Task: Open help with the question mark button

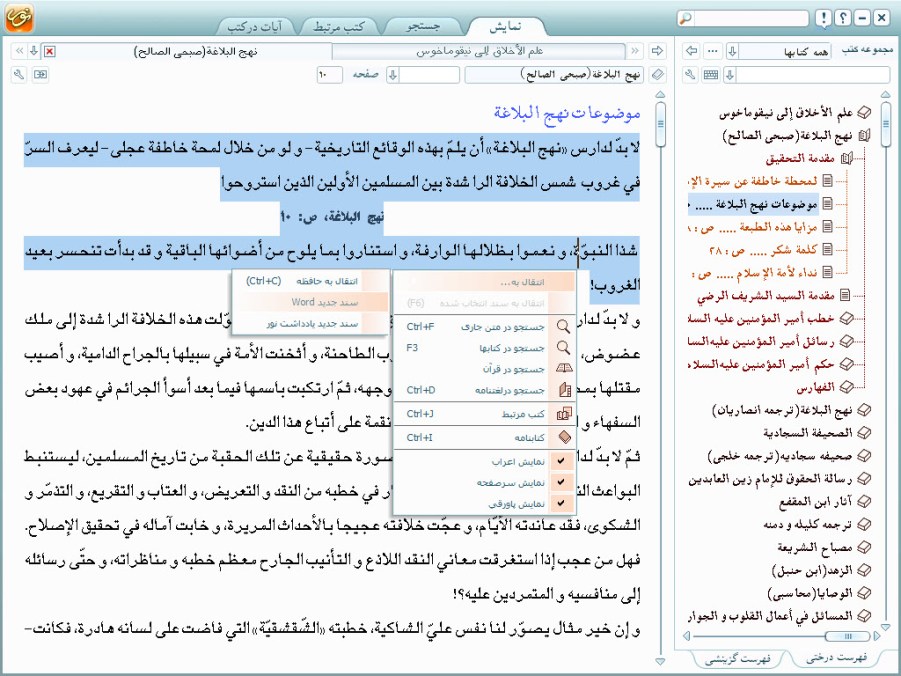Action: [x=843, y=18]
